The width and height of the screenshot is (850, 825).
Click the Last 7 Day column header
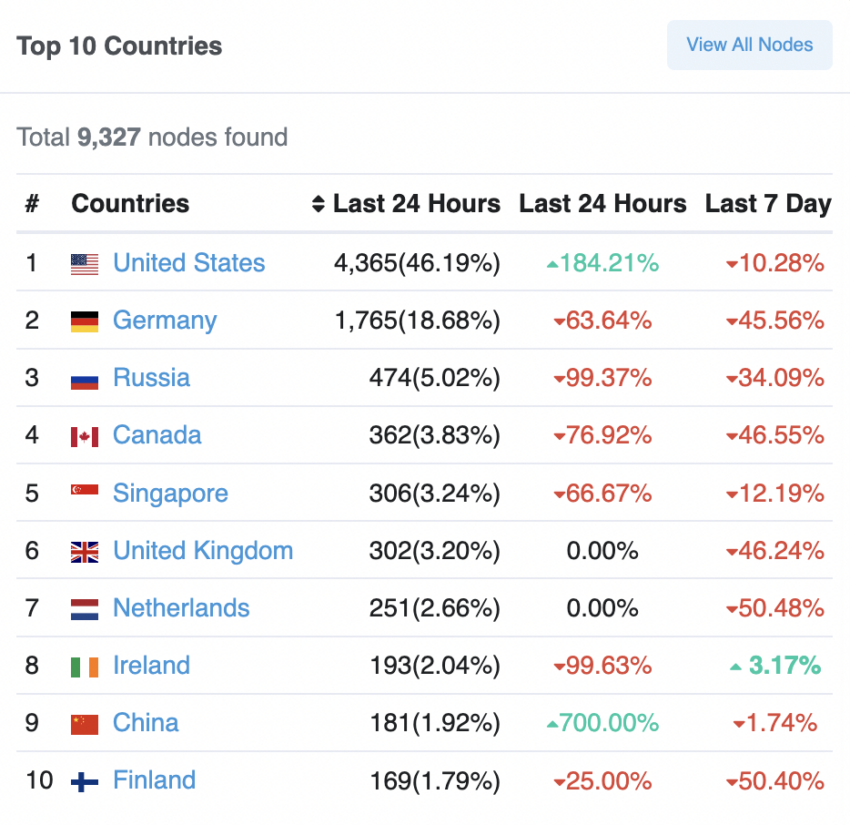[x=768, y=204]
